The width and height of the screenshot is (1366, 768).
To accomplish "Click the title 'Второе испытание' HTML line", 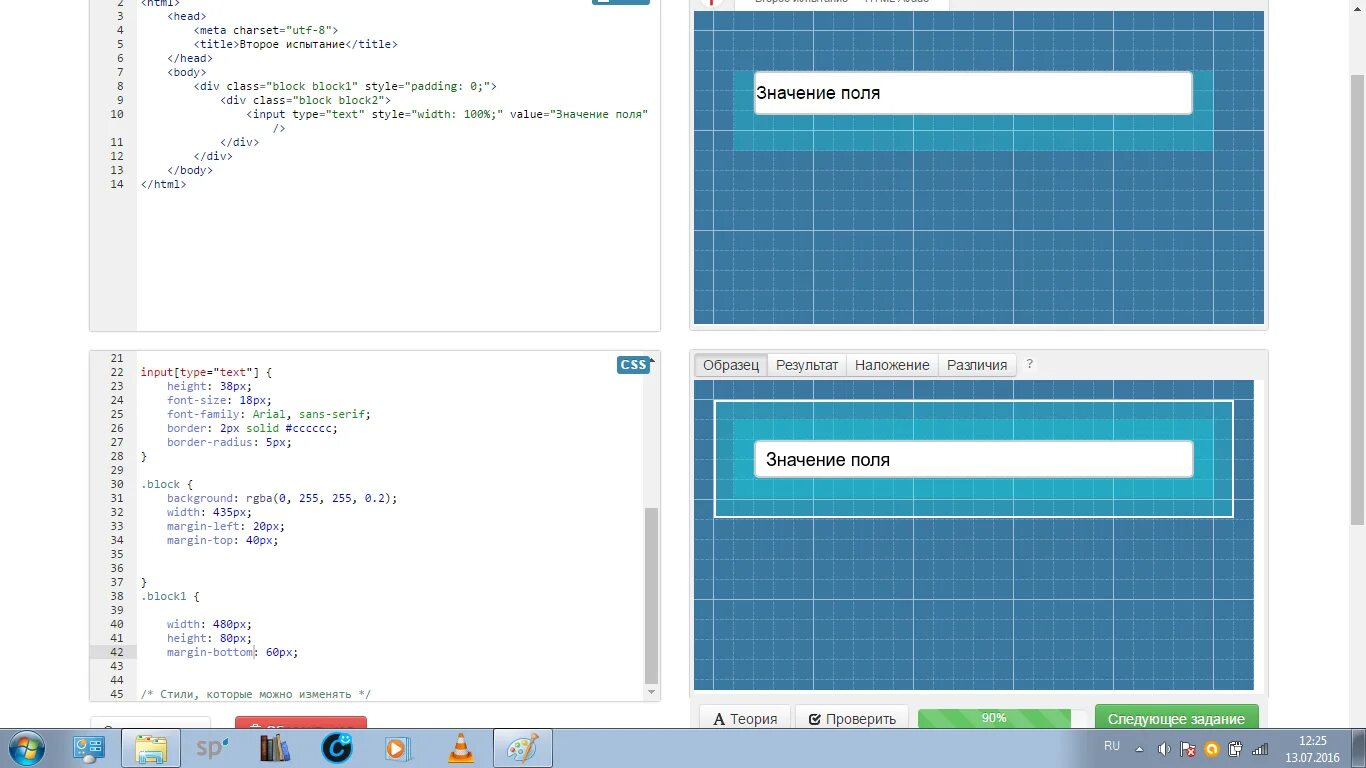I will [296, 44].
